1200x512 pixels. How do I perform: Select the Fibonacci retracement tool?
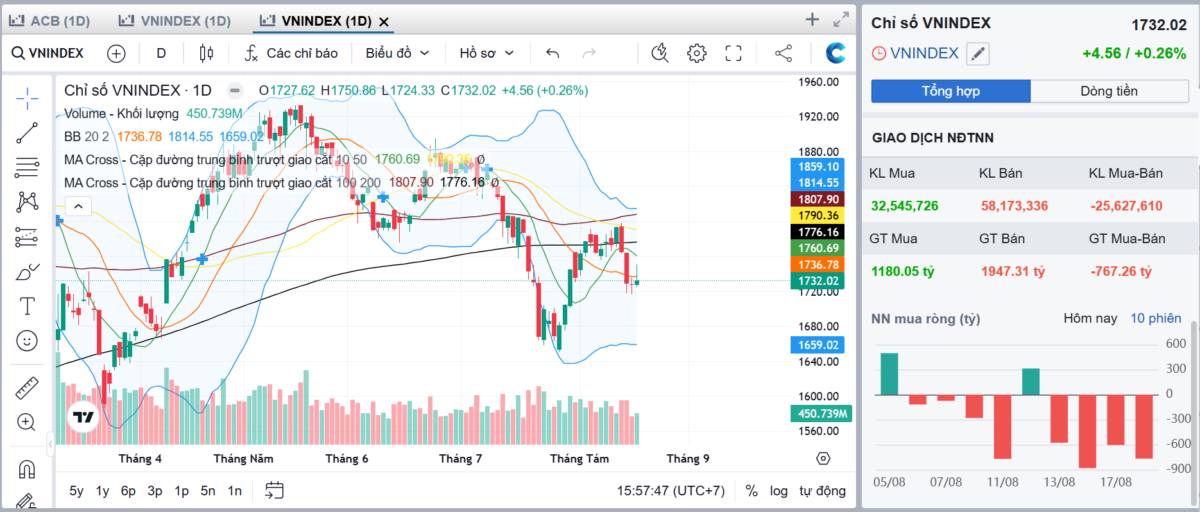point(27,167)
